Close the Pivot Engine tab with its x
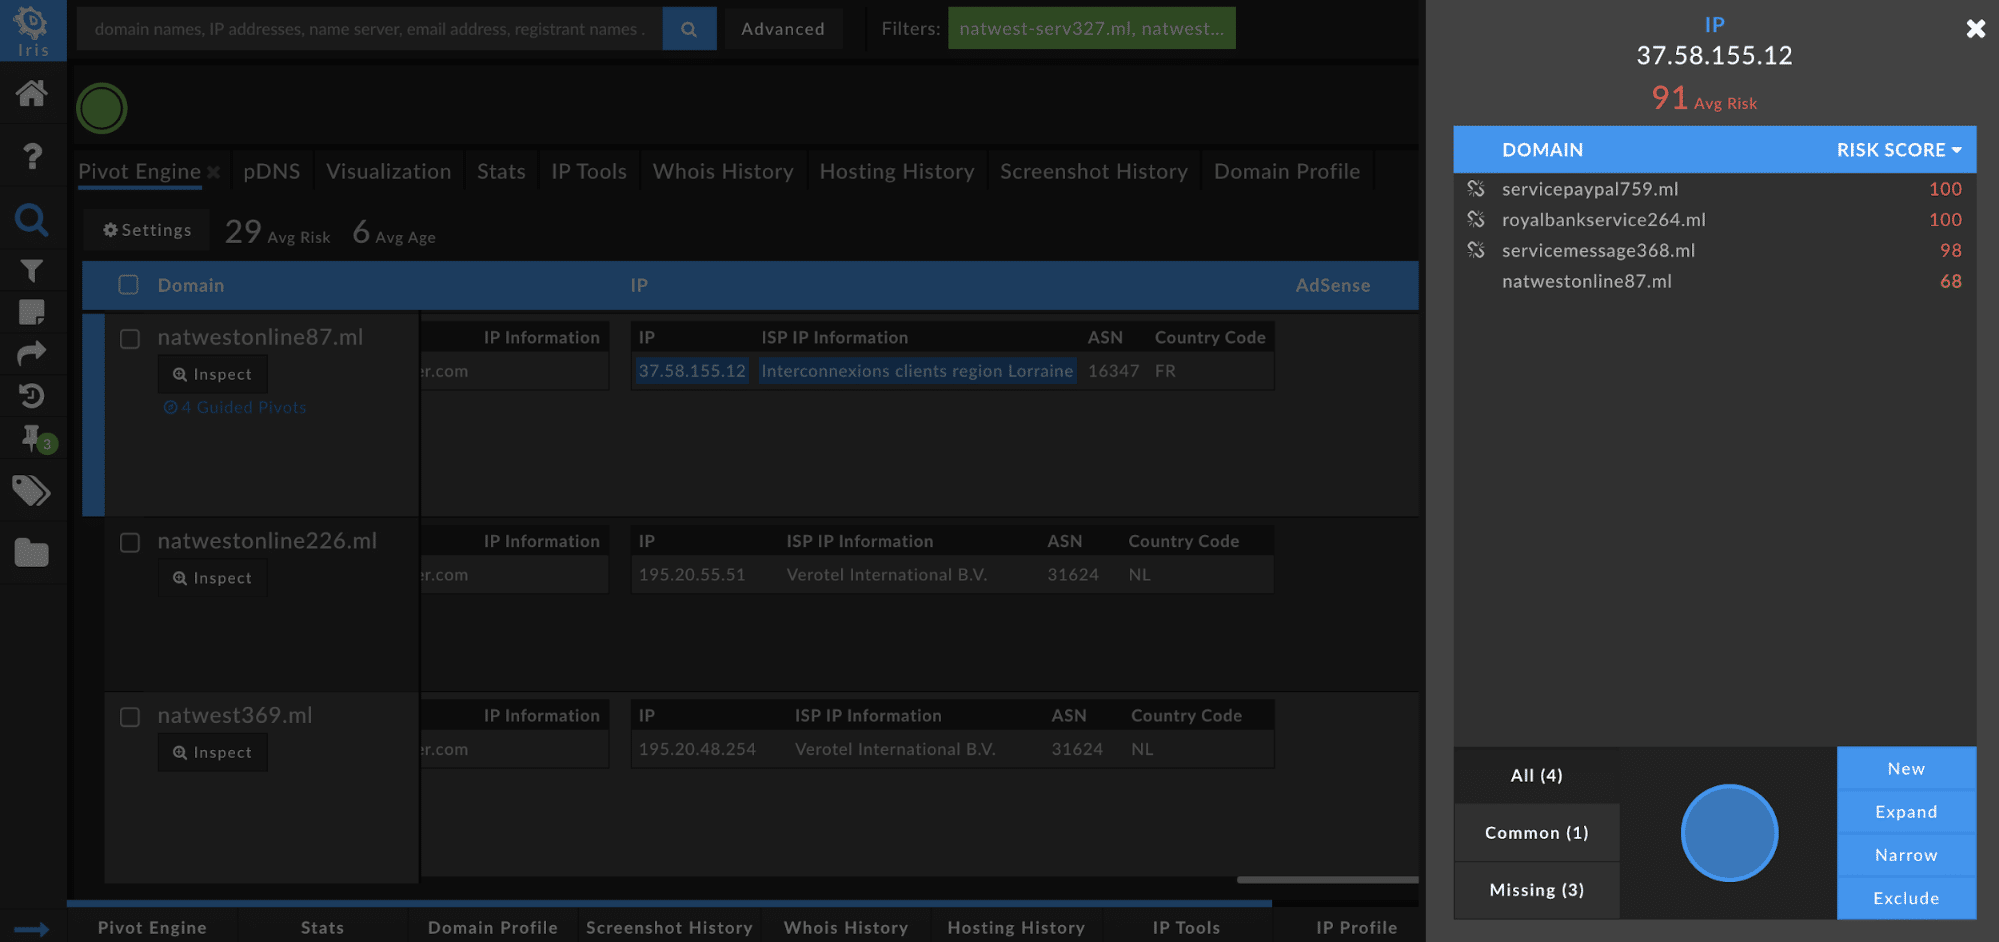Viewport: 1999px width, 942px height. tap(213, 172)
